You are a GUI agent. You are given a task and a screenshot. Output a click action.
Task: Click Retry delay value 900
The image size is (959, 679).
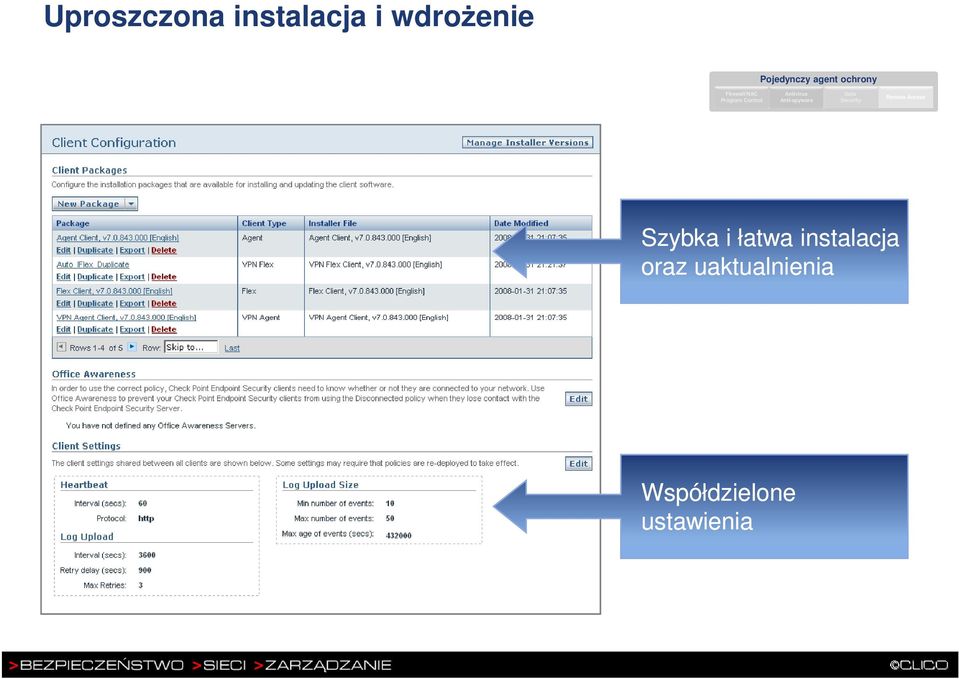click(x=144, y=570)
